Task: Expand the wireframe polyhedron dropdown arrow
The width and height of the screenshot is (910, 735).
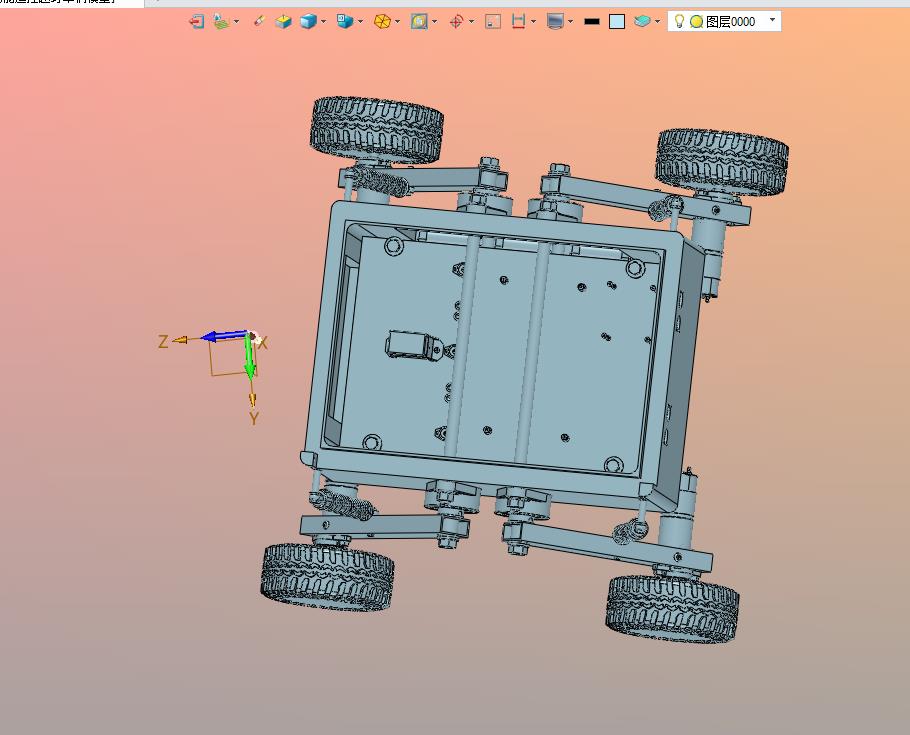Action: click(x=398, y=22)
